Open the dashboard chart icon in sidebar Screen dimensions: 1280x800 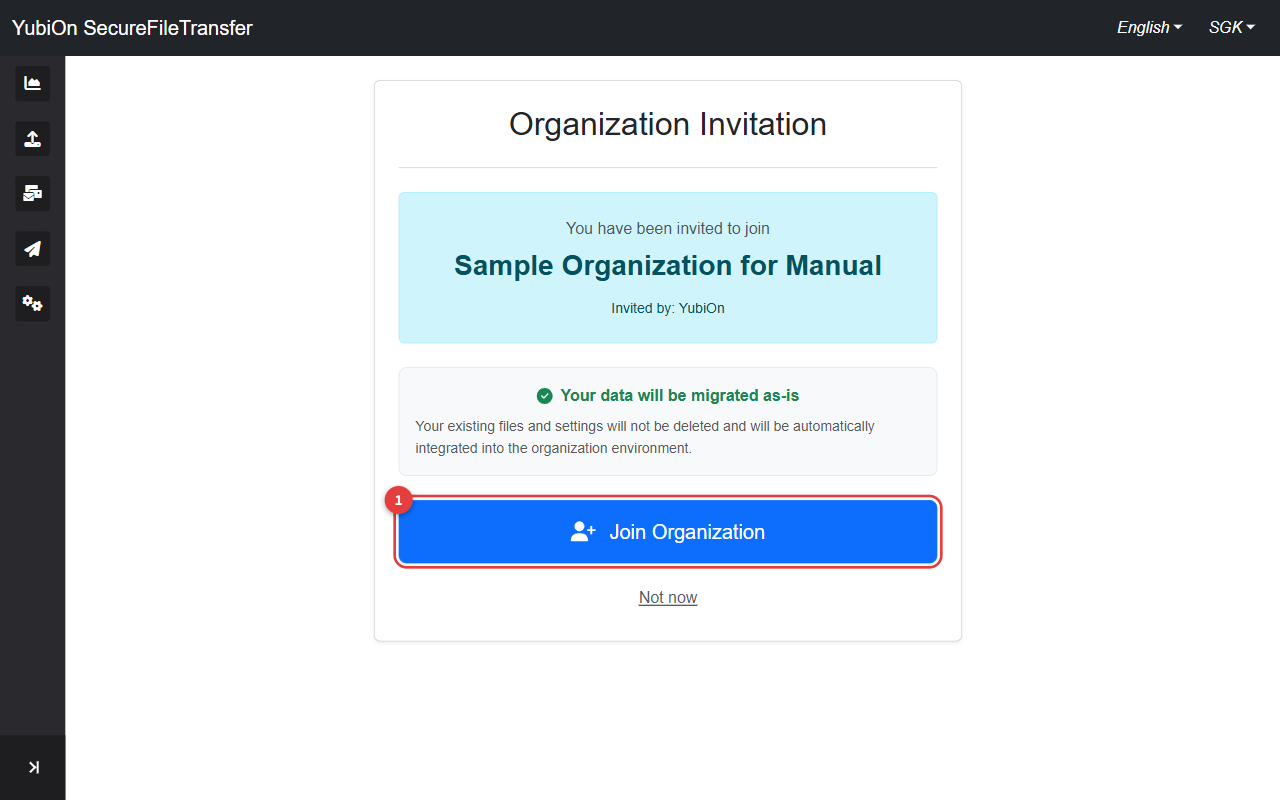click(32, 84)
